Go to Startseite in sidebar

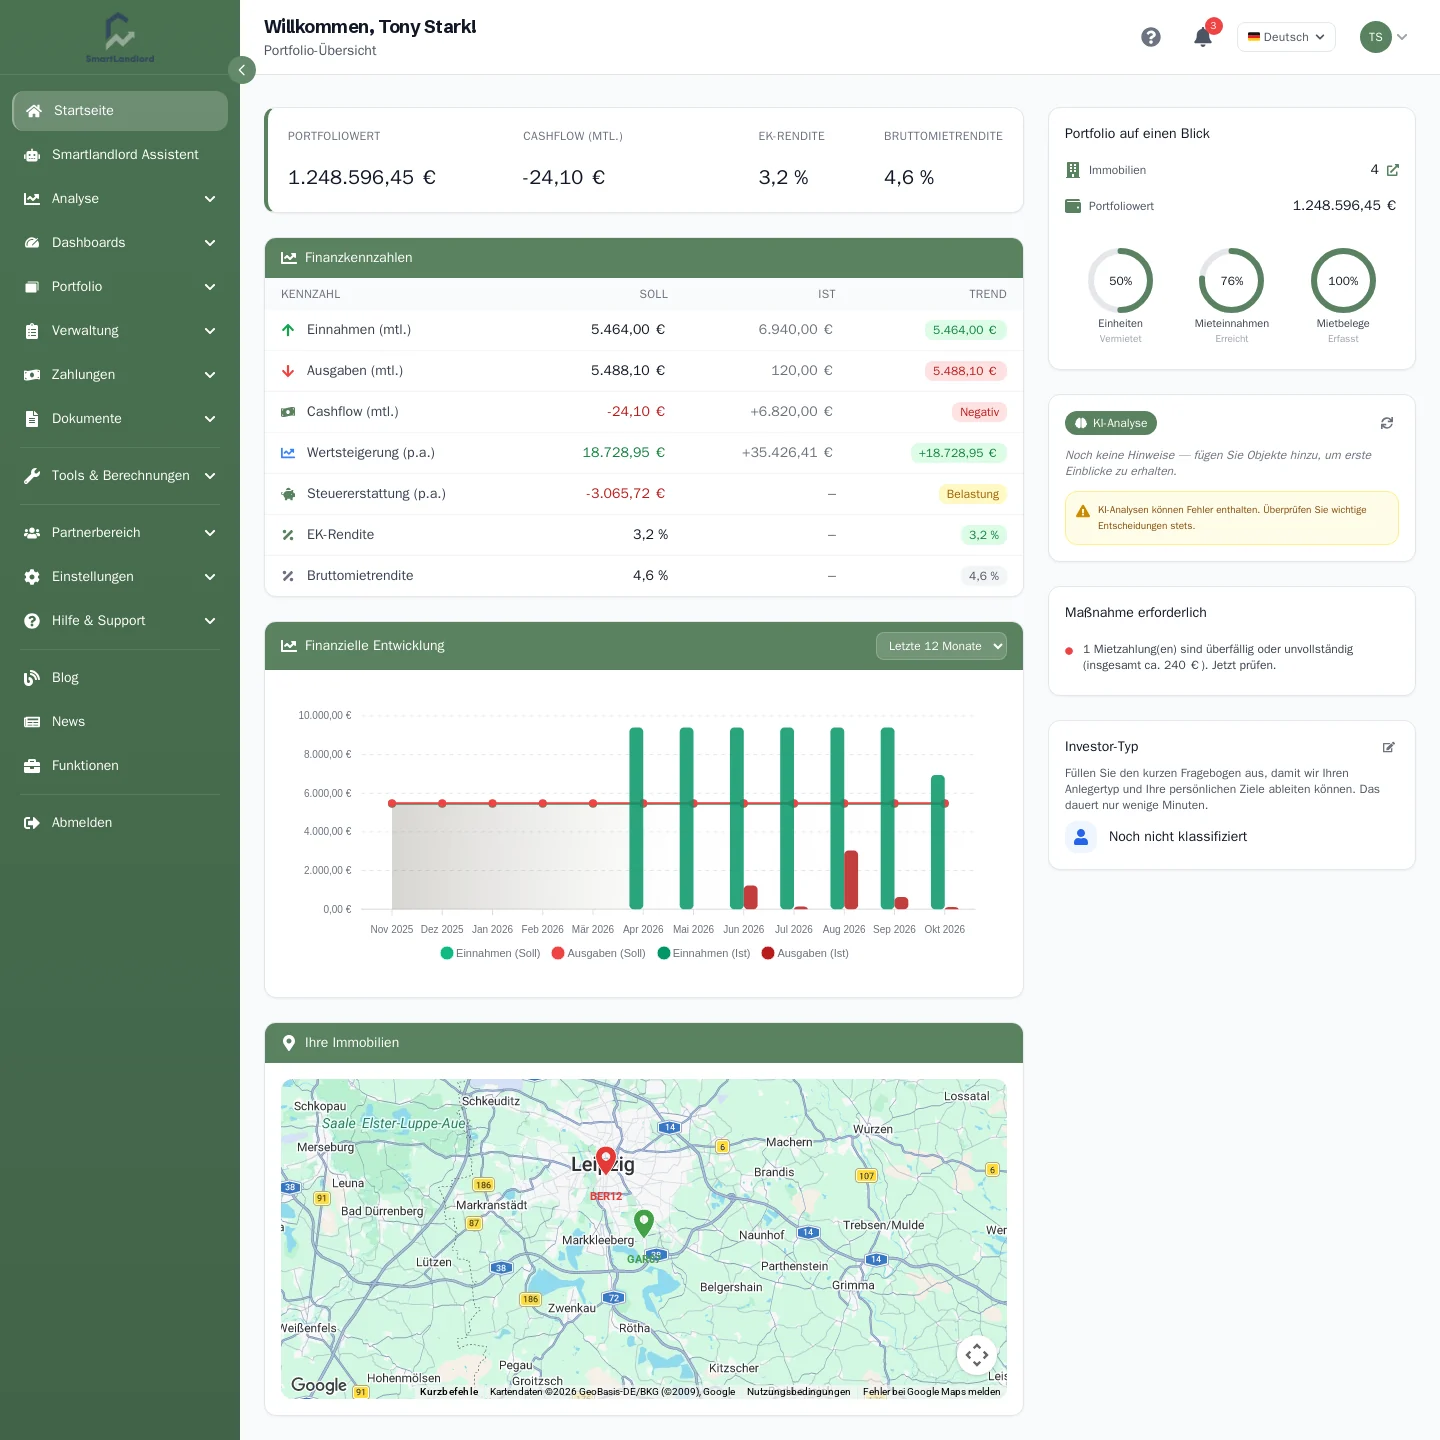click(120, 111)
